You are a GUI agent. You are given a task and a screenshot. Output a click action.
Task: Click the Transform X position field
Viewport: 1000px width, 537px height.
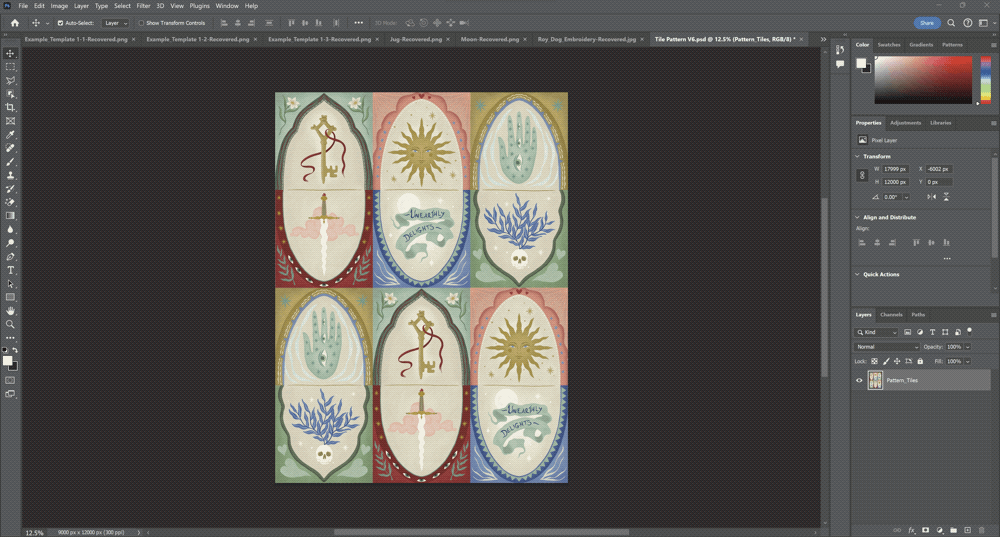tap(939, 169)
